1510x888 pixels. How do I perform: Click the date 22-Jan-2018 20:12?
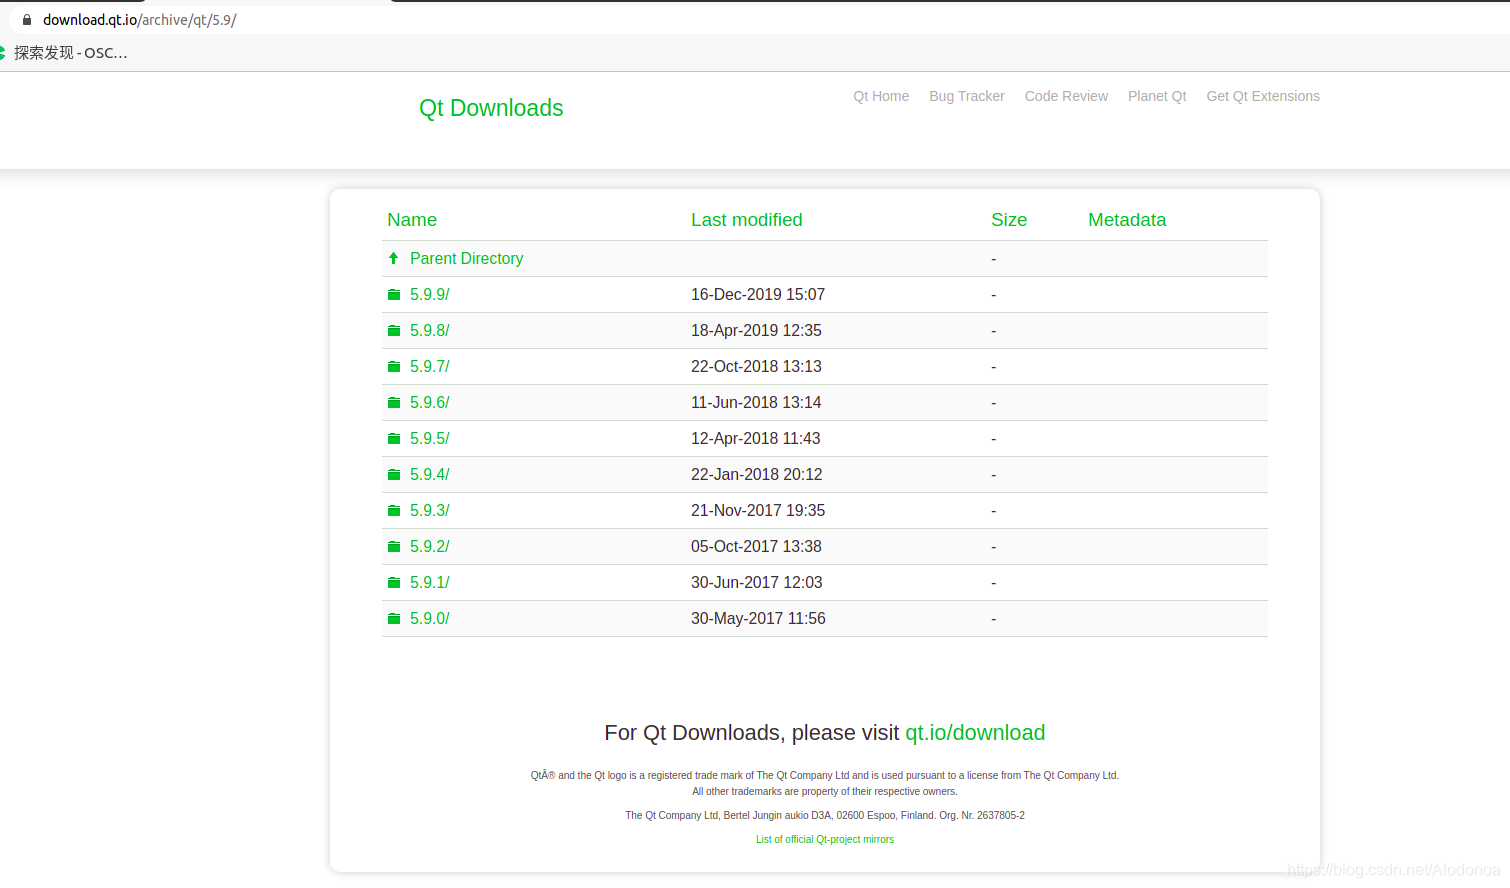(x=757, y=475)
